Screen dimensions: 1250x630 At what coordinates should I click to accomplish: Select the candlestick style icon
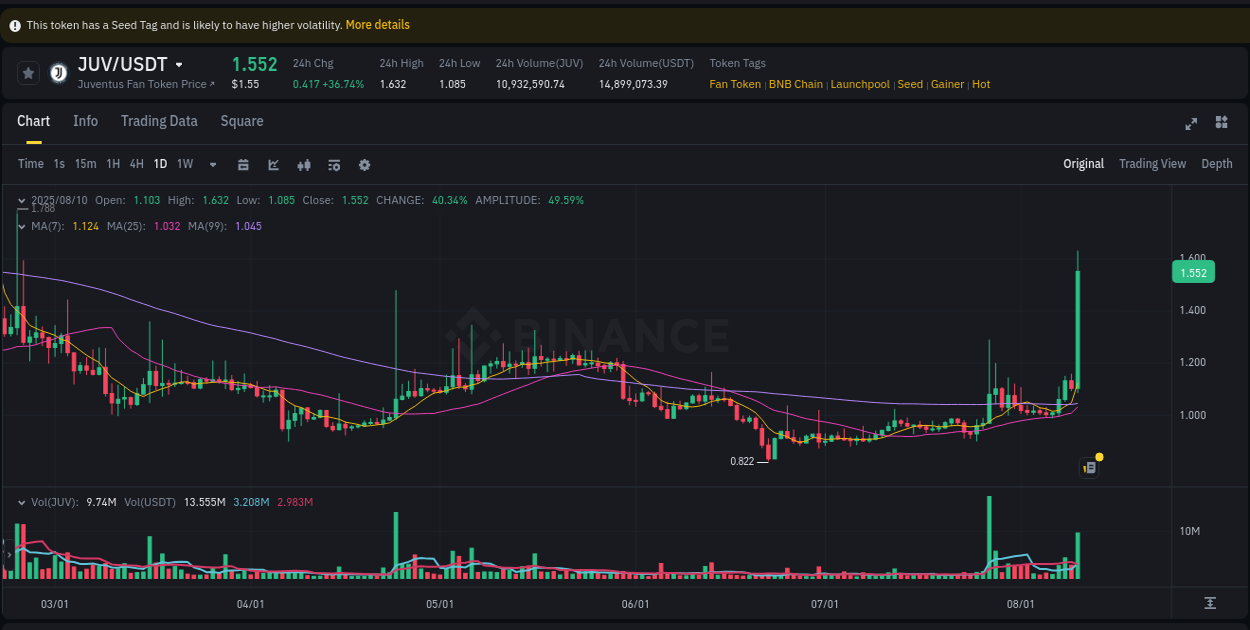[304, 164]
